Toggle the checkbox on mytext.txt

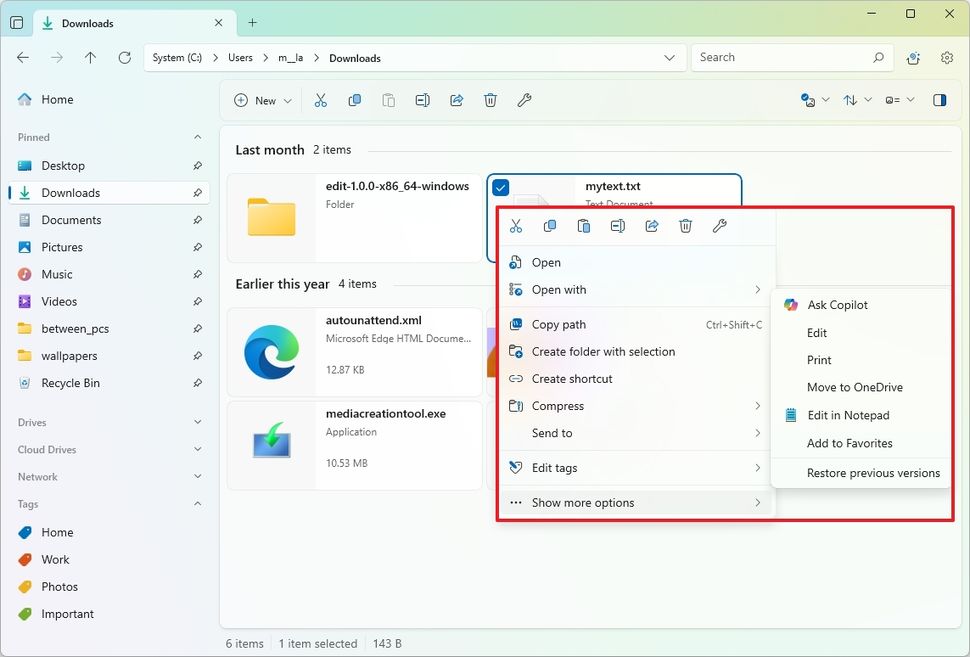(502, 187)
